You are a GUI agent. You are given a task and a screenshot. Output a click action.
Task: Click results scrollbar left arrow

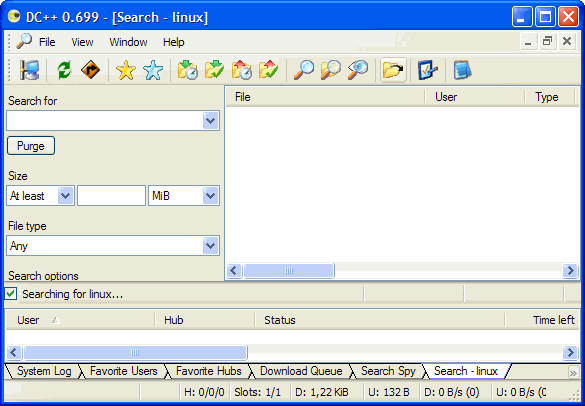(234, 271)
